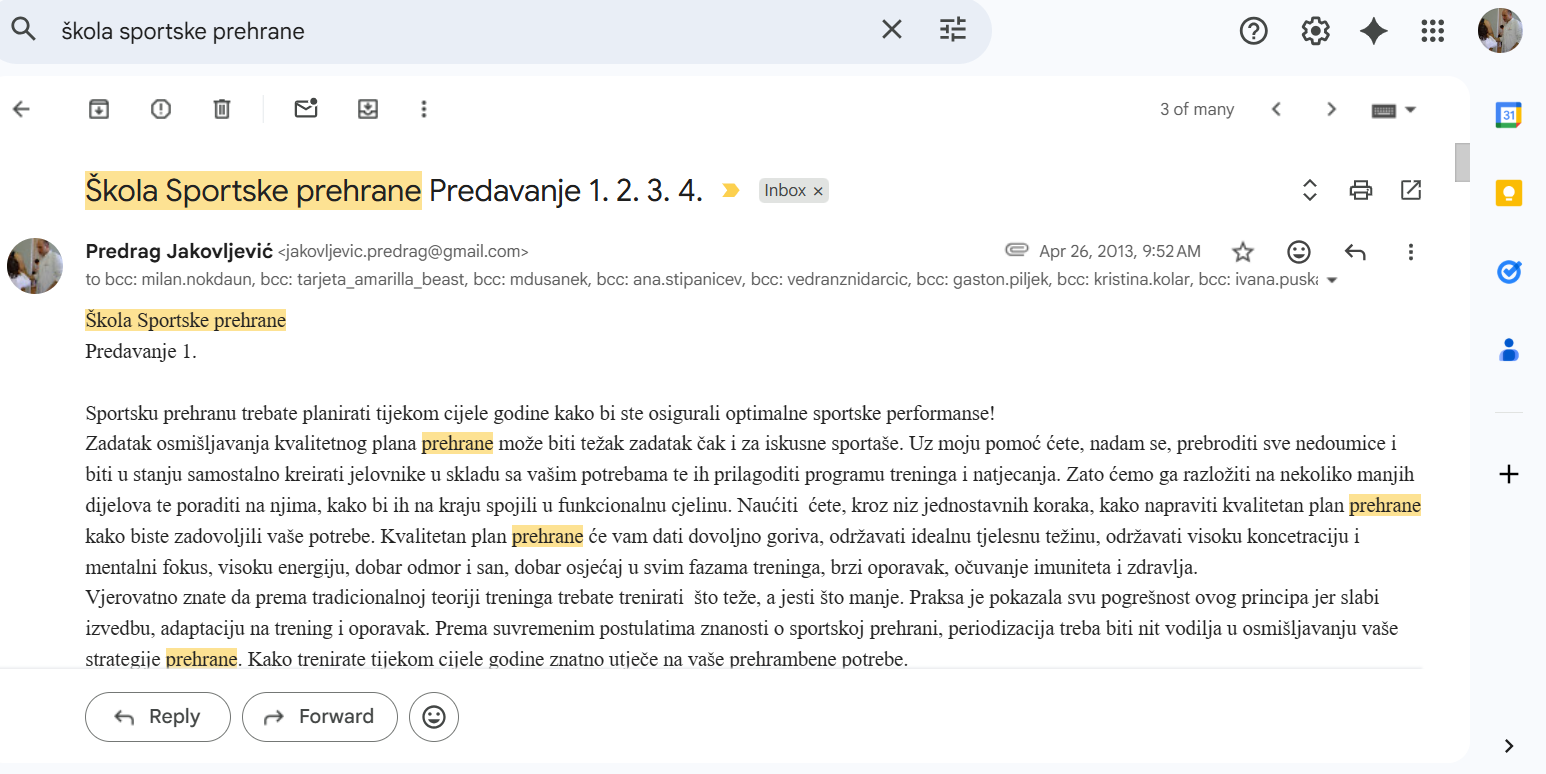
Task: Click the date 'Apr 26, 2013, 9:52 AM'
Action: tap(1120, 251)
